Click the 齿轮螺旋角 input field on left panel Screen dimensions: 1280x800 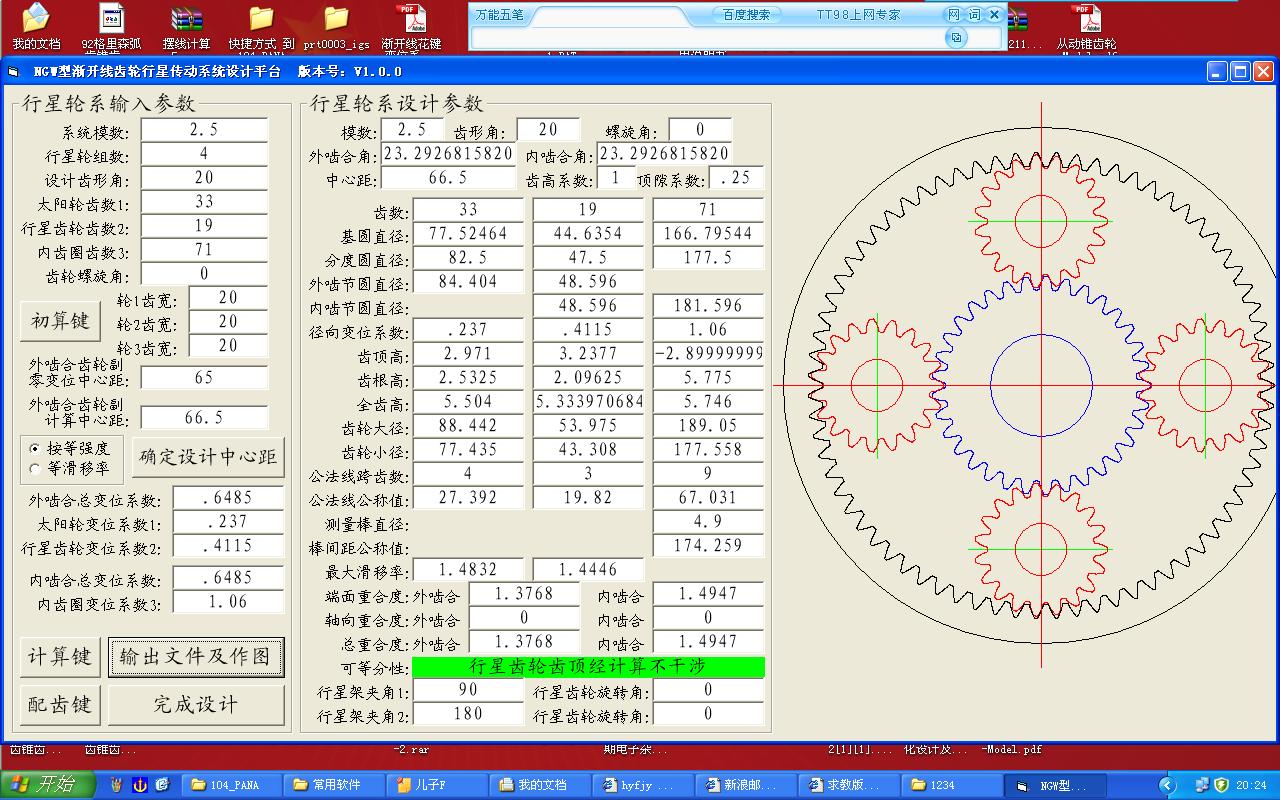click(204, 274)
